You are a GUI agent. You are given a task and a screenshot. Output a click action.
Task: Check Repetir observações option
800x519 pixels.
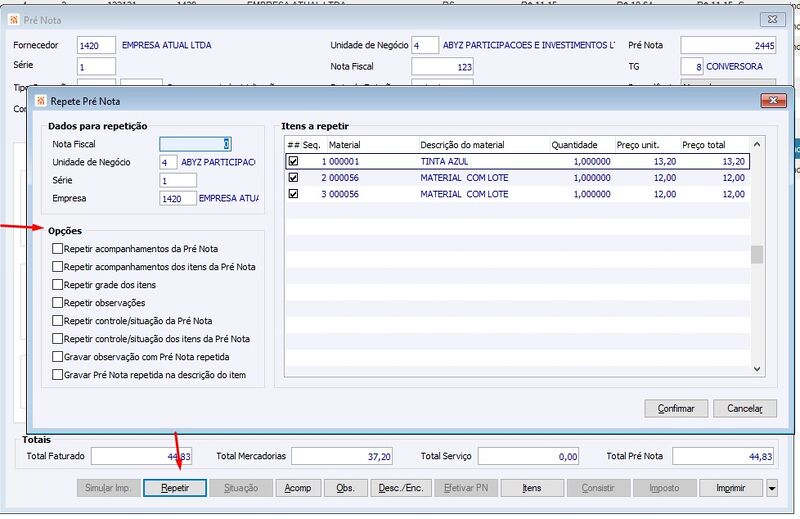coord(58,303)
